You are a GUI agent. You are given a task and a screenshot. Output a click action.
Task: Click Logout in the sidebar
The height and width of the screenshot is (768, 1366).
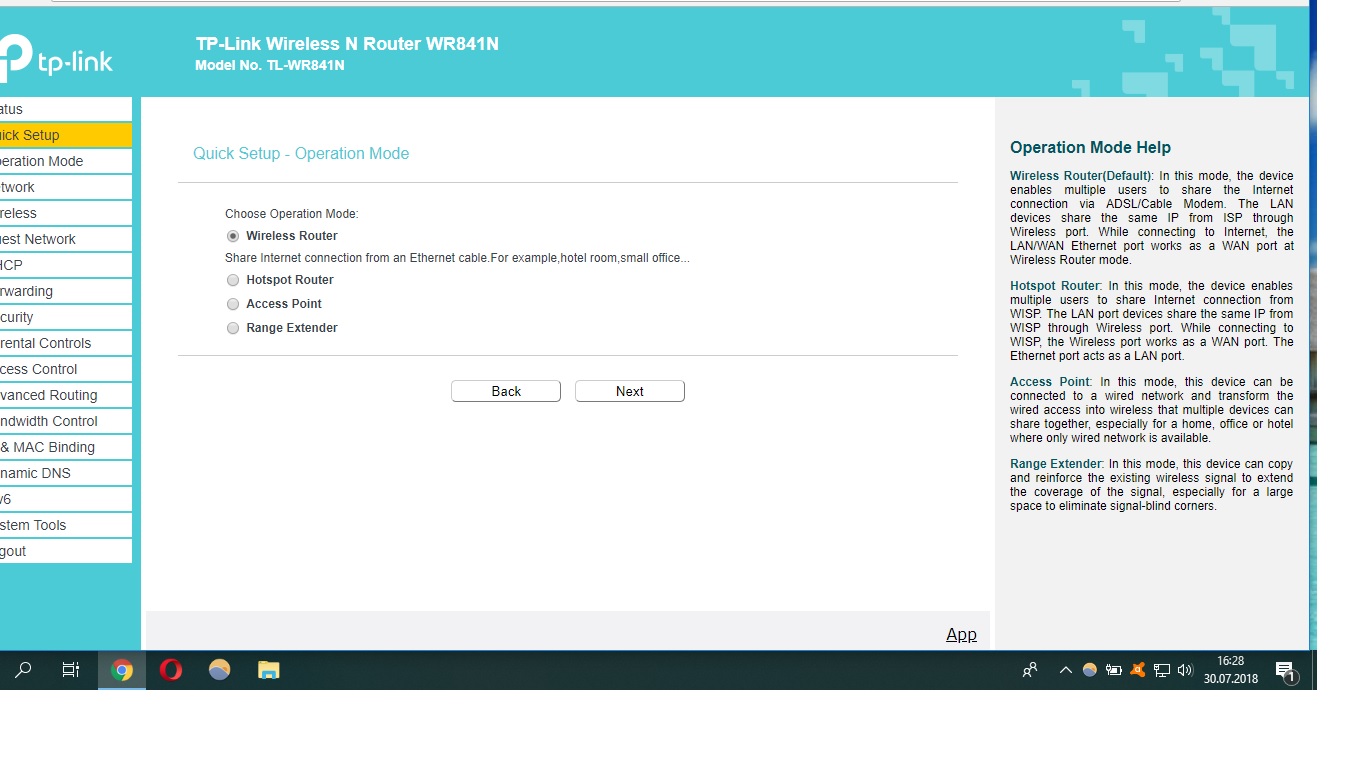click(66, 551)
